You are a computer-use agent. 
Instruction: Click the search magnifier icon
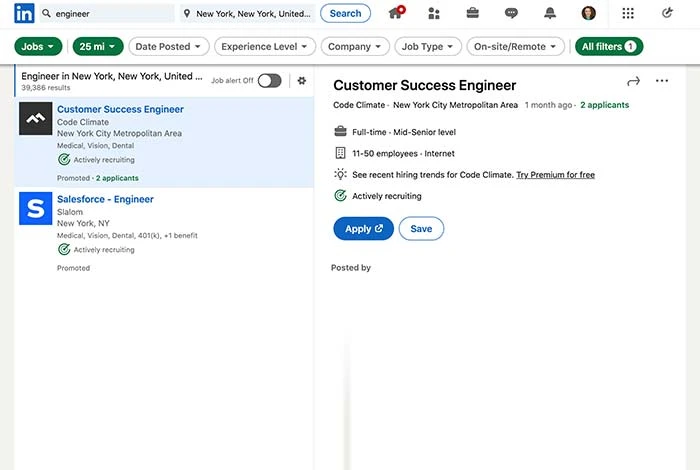(x=46, y=13)
